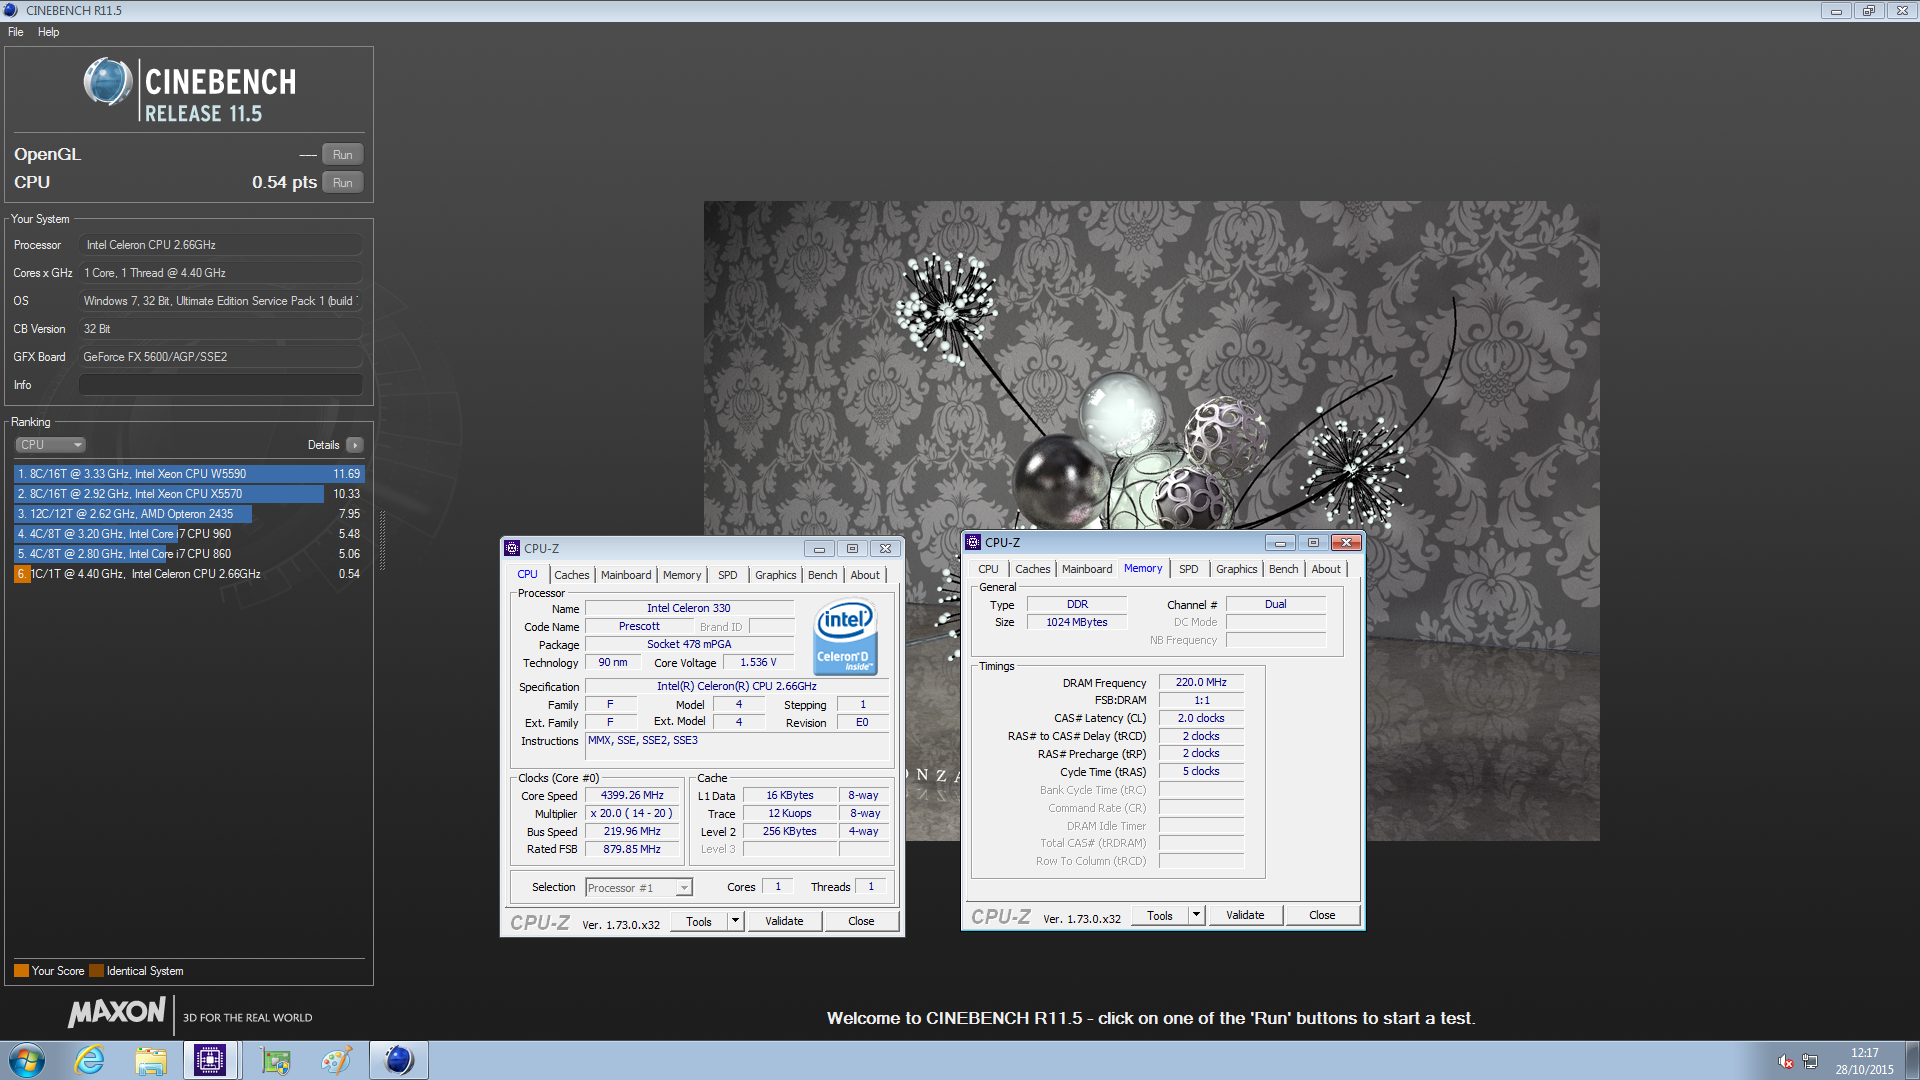Open the CPU ranking type dropdown
This screenshot has height=1080, width=1920.
(50, 445)
